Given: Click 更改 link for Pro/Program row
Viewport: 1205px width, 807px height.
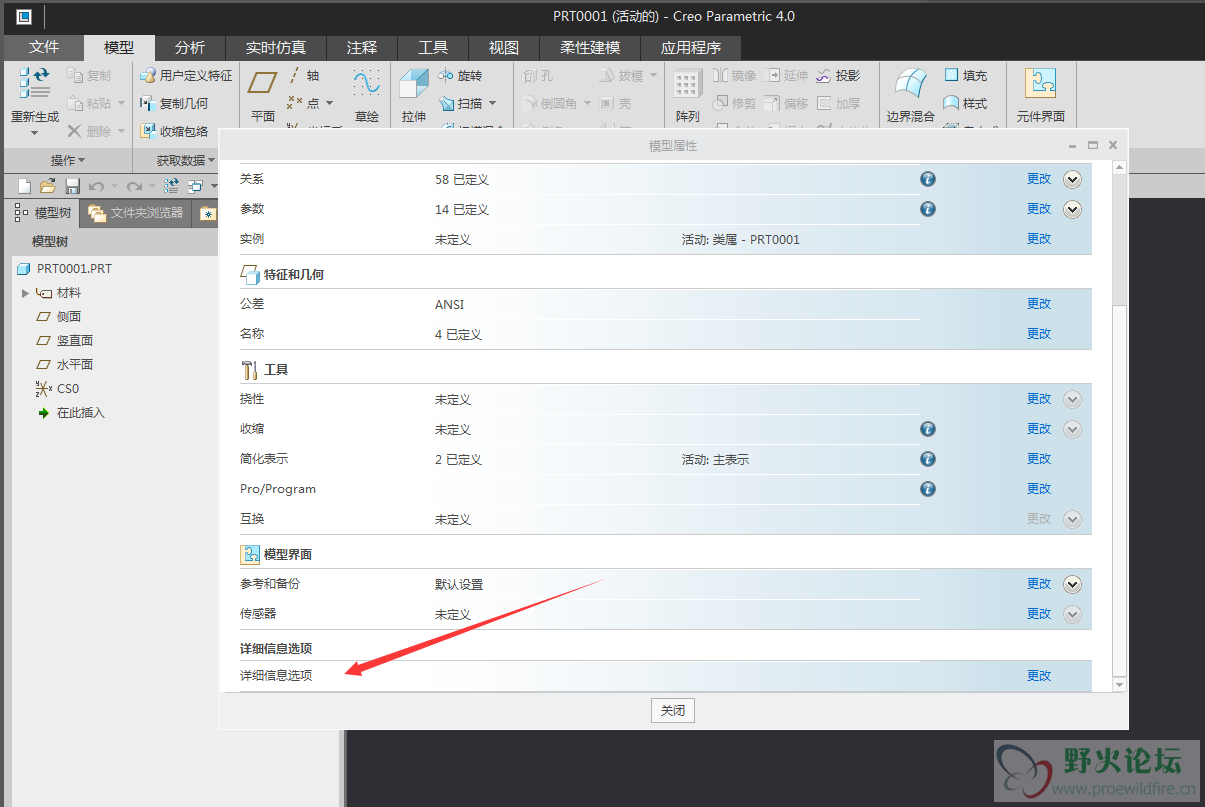Looking at the screenshot, I should [1039, 489].
